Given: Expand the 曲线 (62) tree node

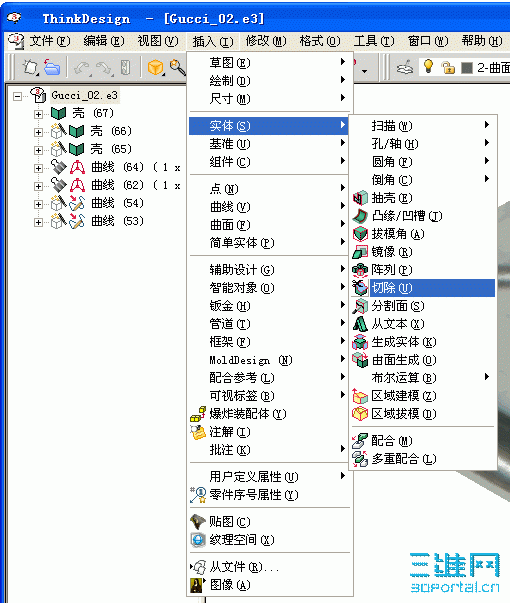Looking at the screenshot, I should pyautogui.click(x=38, y=186).
